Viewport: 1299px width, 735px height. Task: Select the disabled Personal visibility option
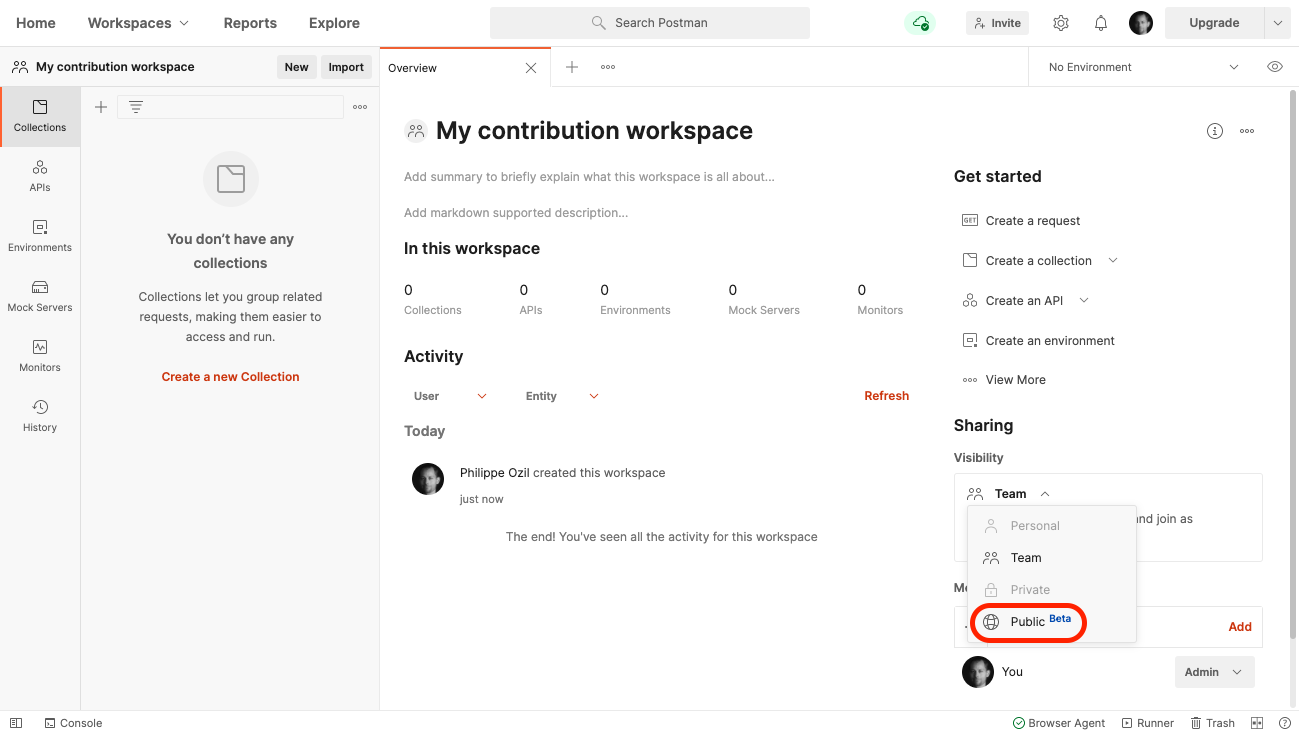click(x=1051, y=526)
